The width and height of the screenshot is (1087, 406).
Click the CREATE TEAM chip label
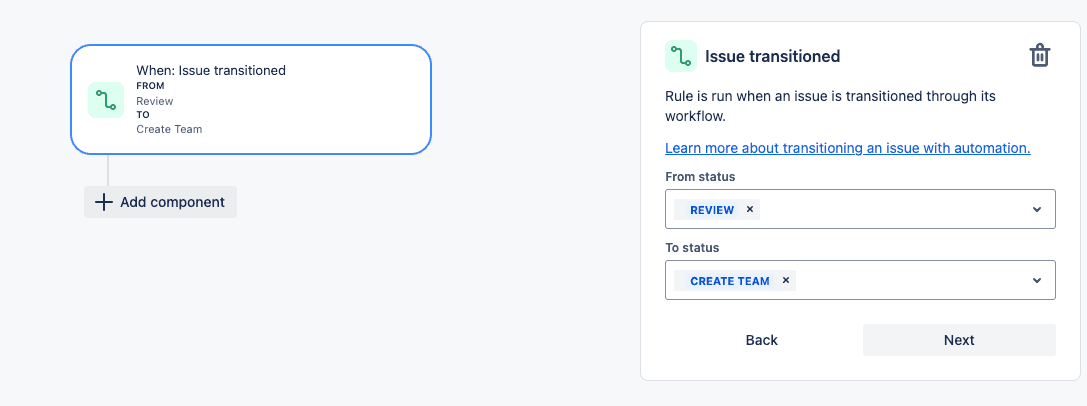point(729,281)
